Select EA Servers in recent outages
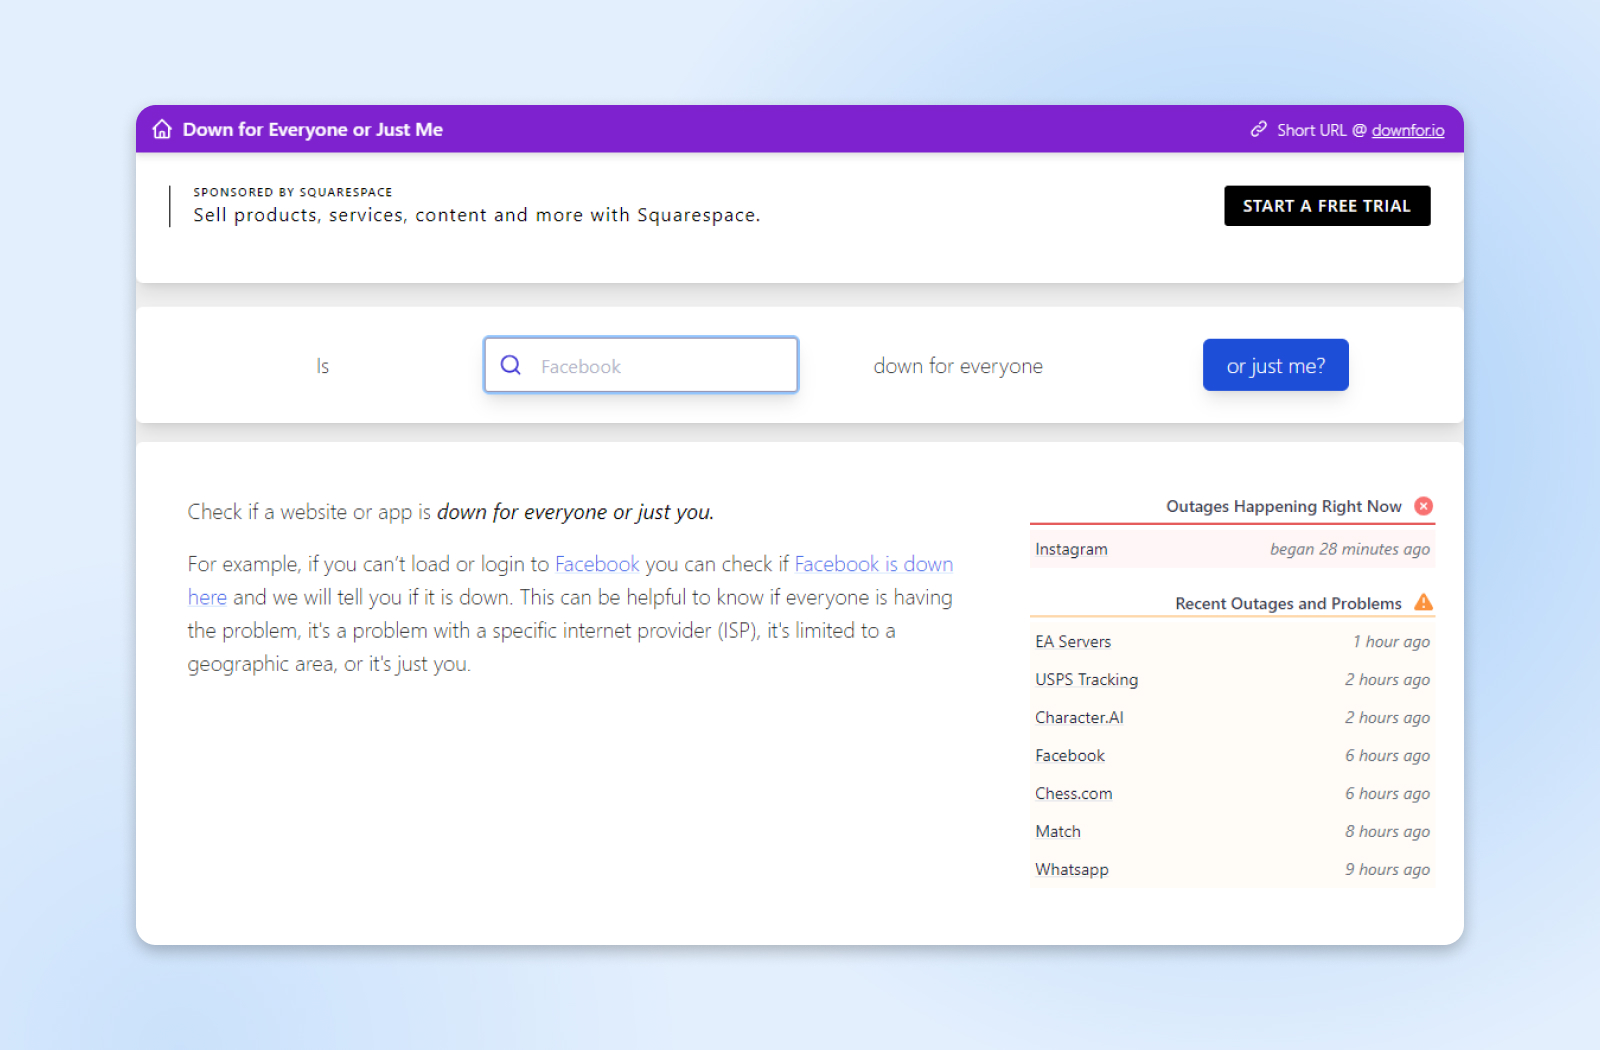 tap(1073, 642)
